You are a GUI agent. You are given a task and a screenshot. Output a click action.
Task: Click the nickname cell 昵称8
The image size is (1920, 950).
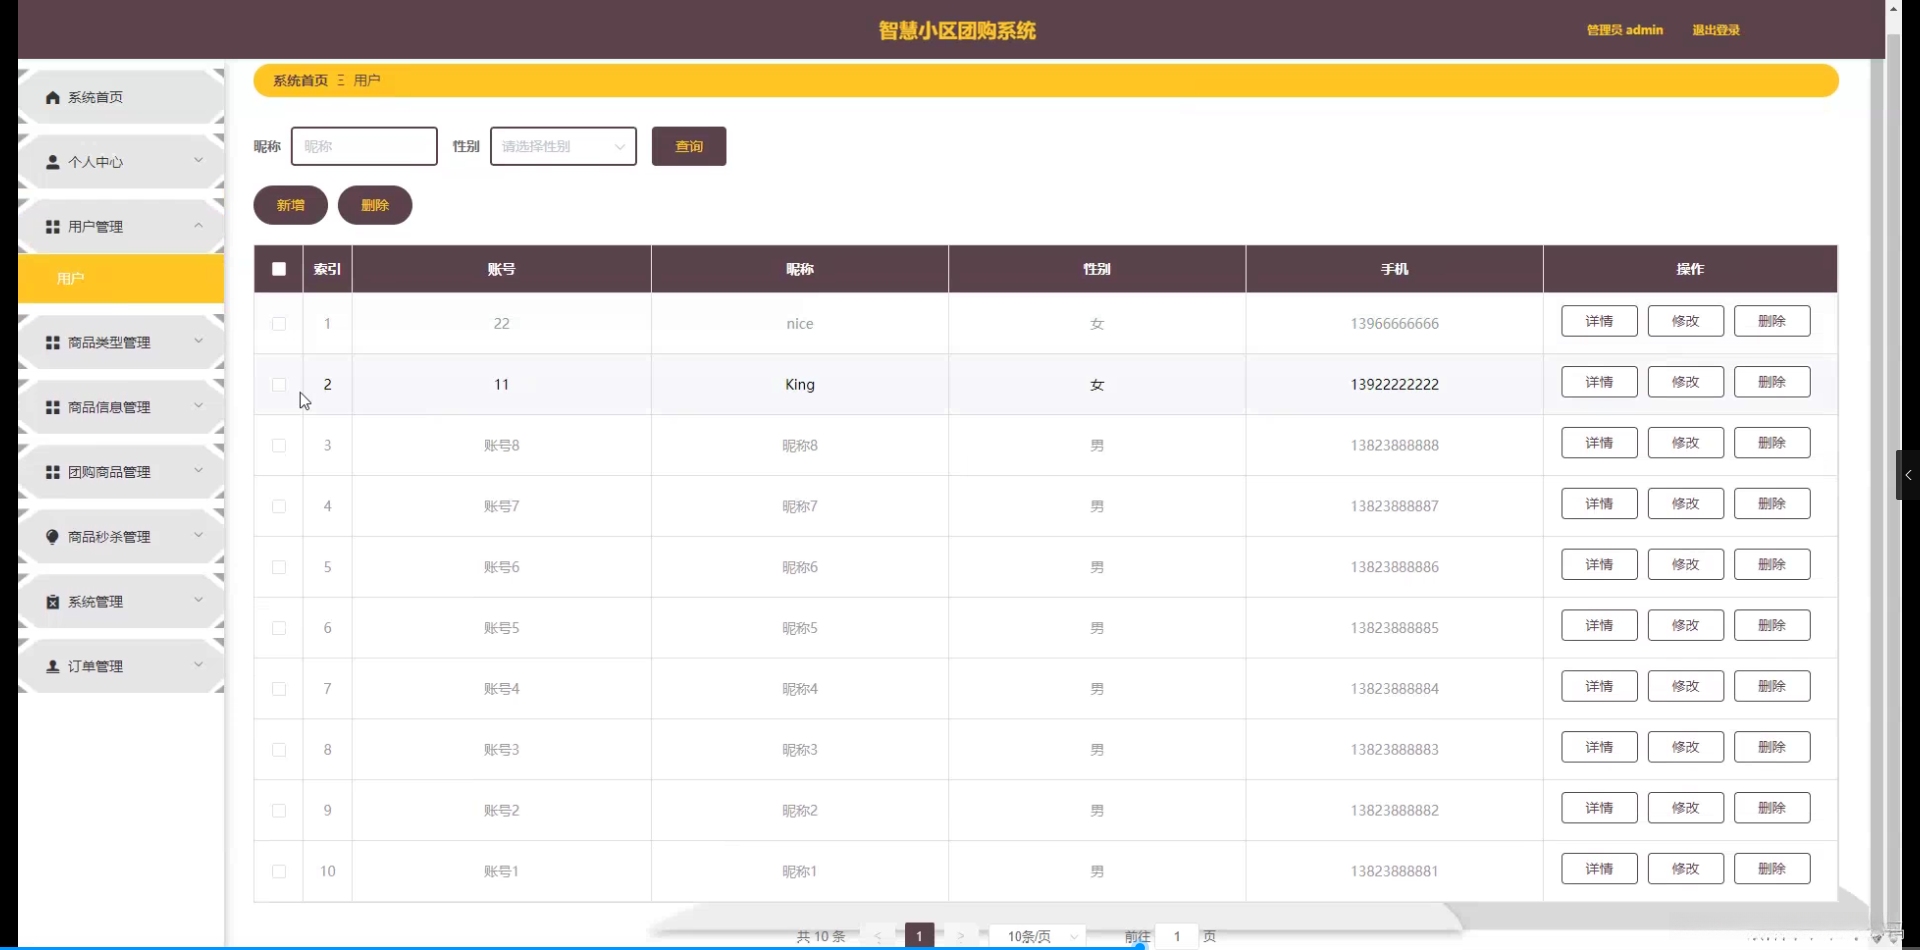click(x=800, y=446)
